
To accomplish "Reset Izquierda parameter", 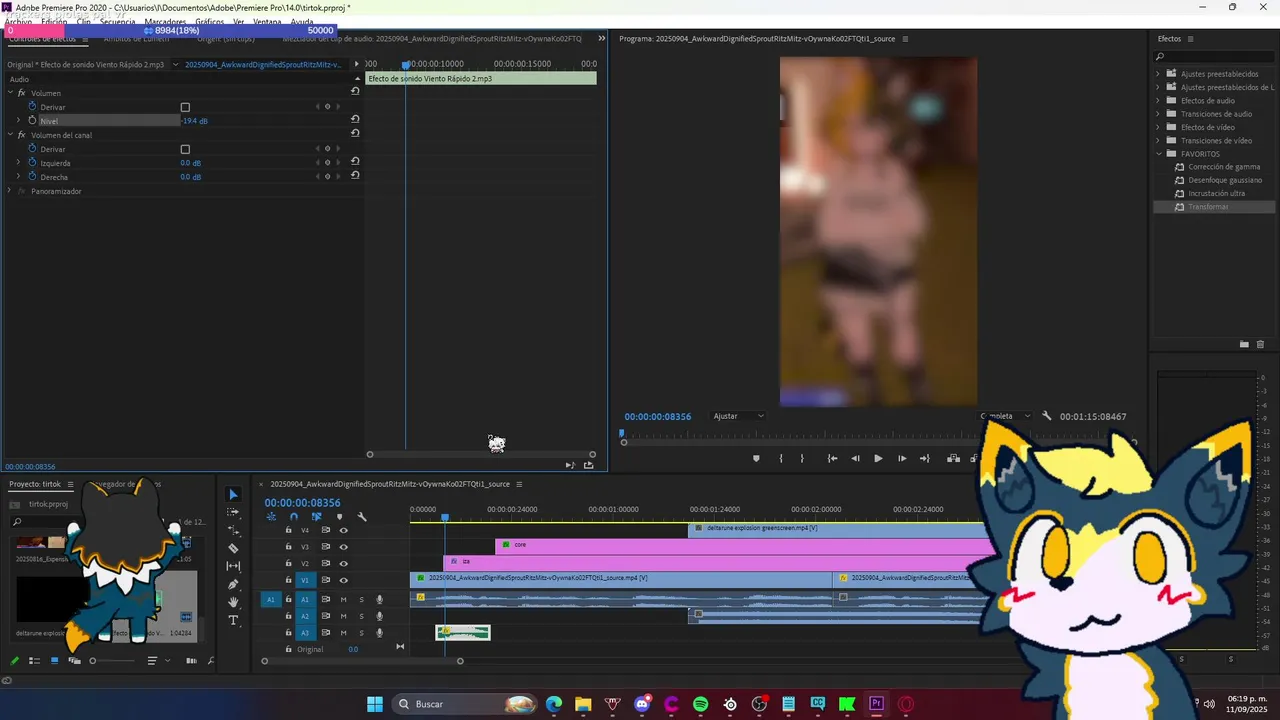I will (x=355, y=161).
